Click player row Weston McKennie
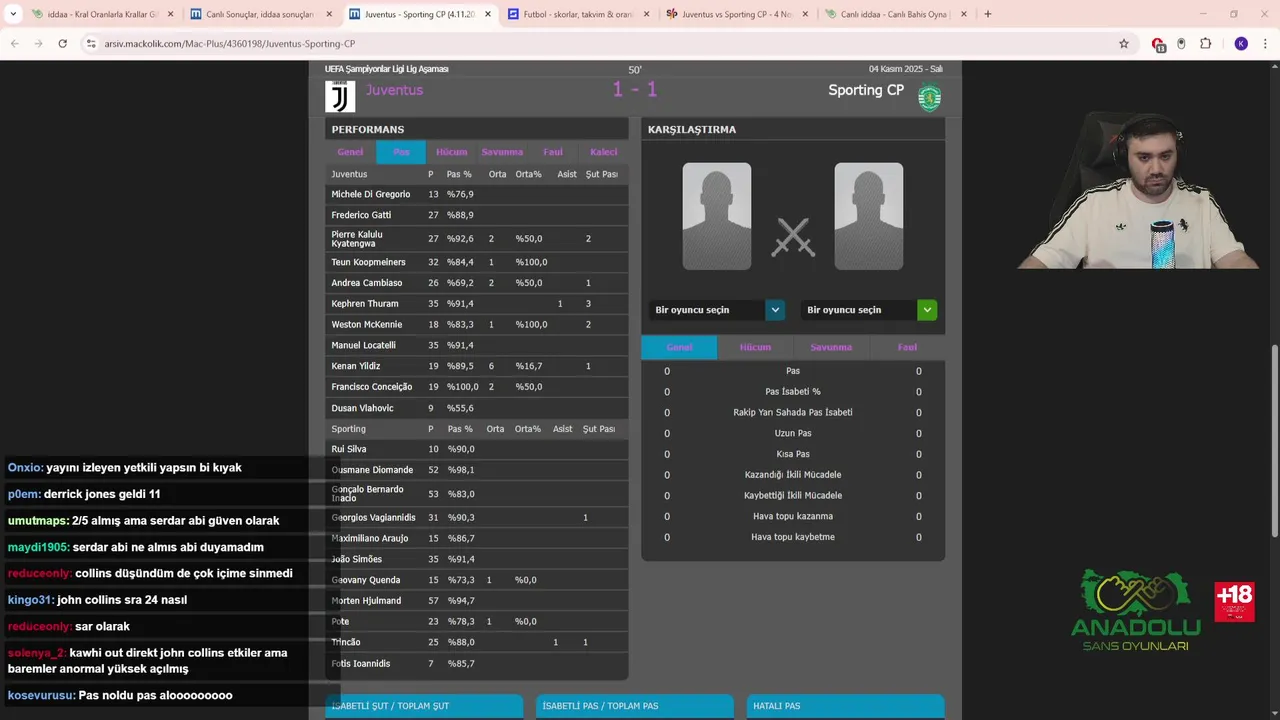The width and height of the screenshot is (1280, 720). [x=477, y=325]
